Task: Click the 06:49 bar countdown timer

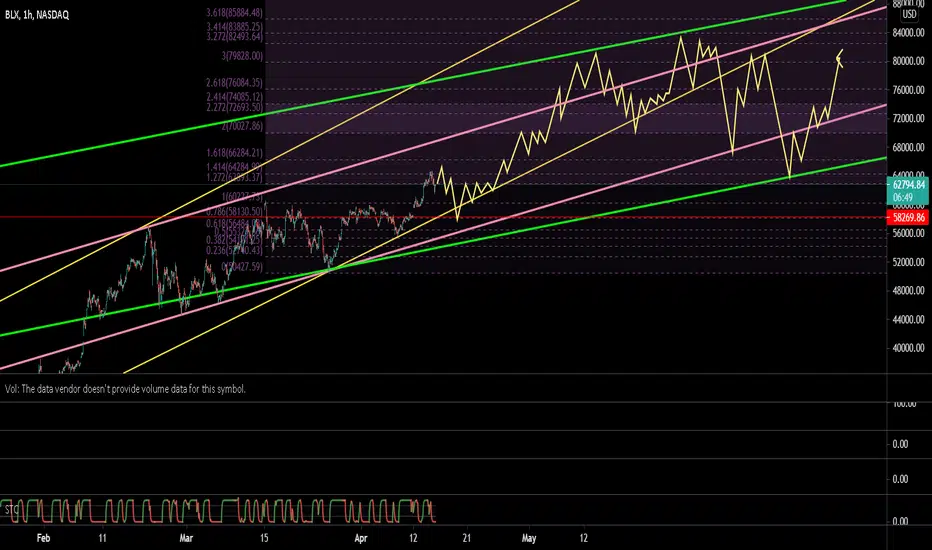Action: (x=902, y=197)
